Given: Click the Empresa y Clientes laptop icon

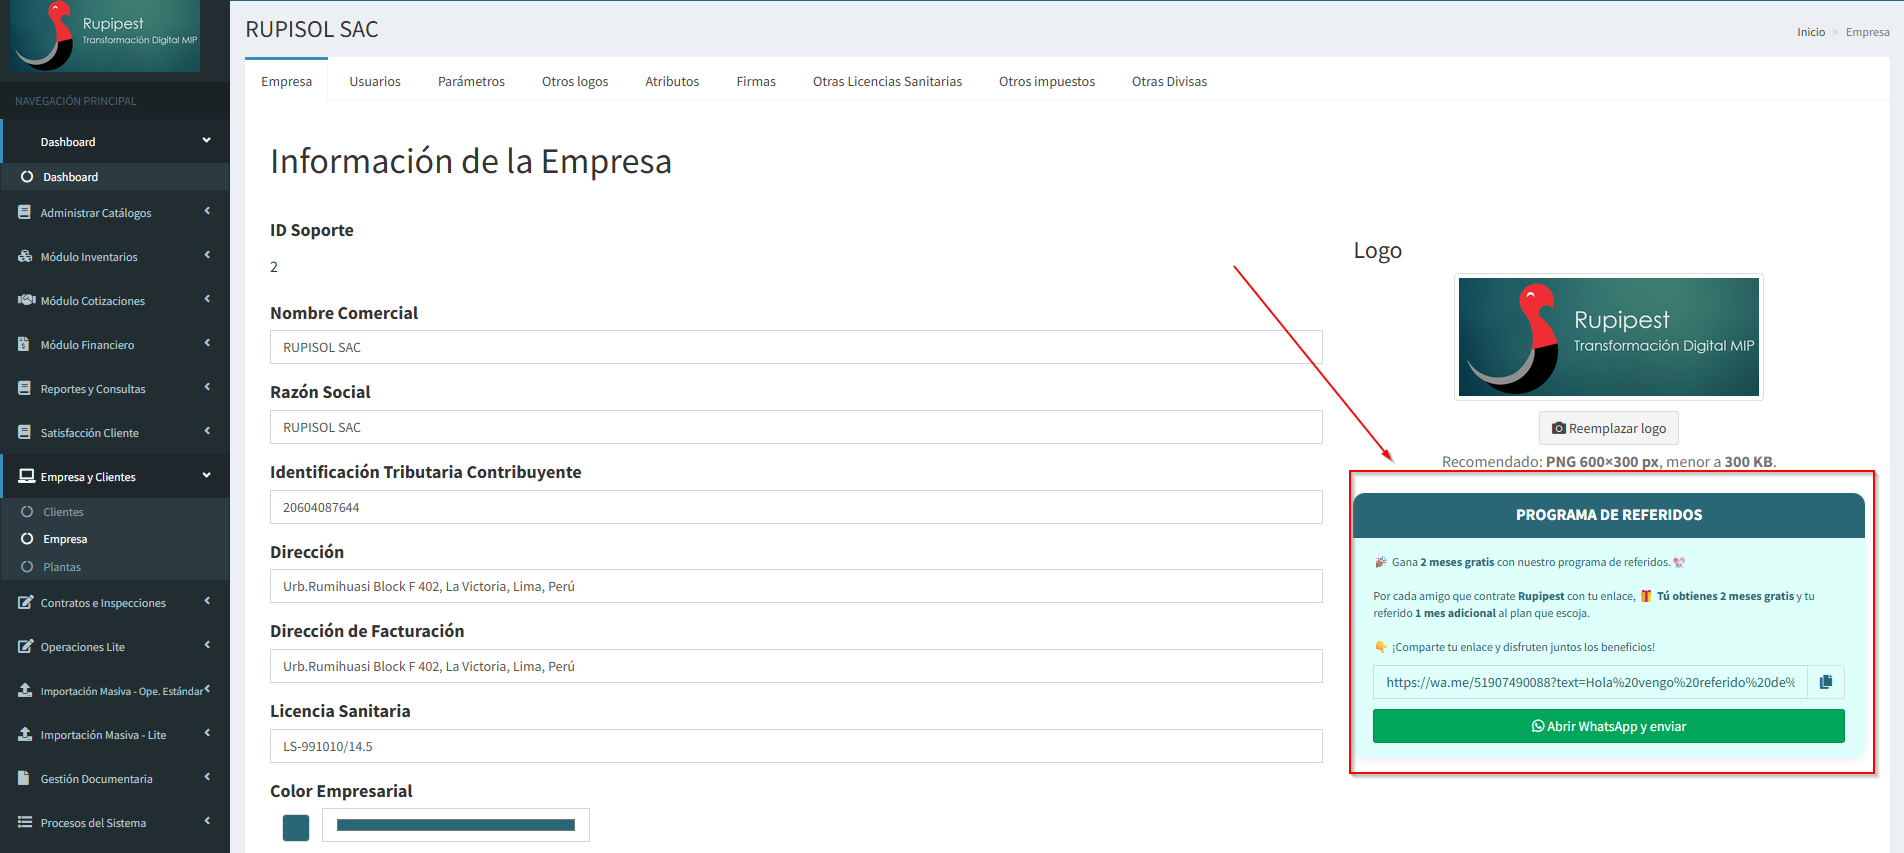Looking at the screenshot, I should coord(26,476).
